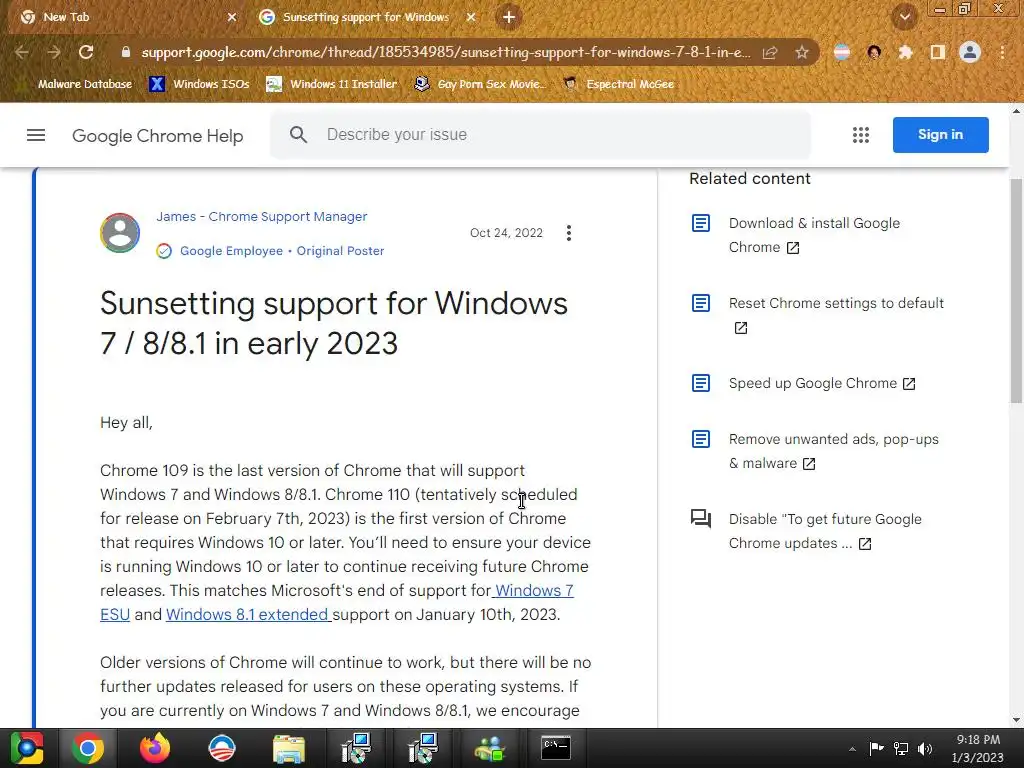The height and width of the screenshot is (768, 1024).
Task: Go back to previous page
Action: [x=22, y=52]
